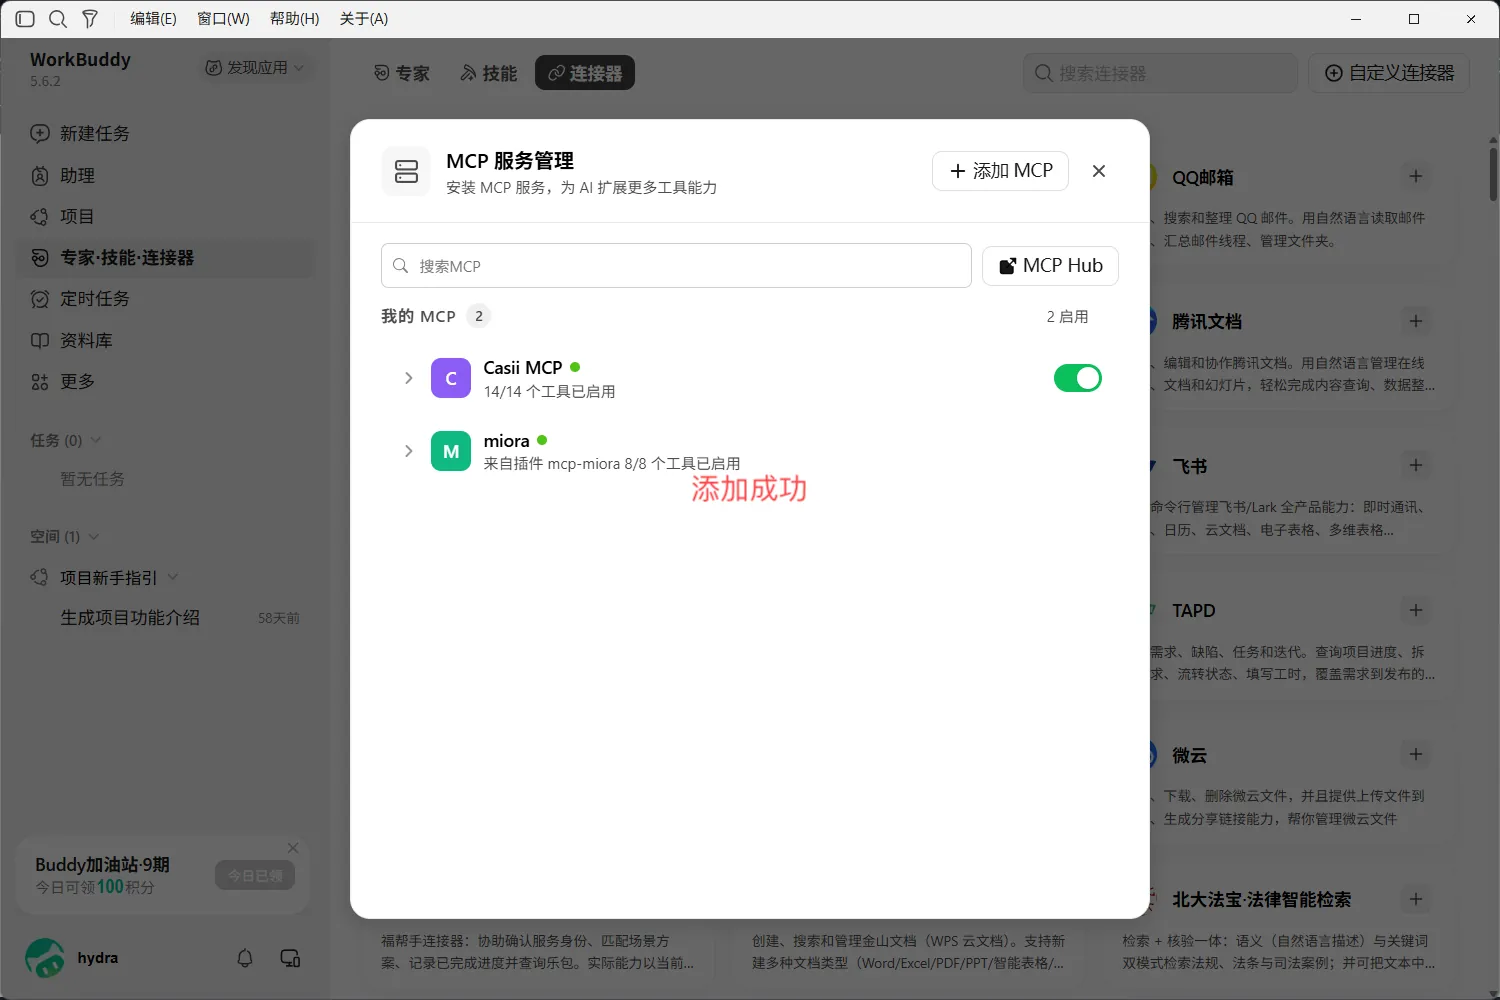Viewport: 1500px width, 1000px height.
Task: Close the MCP 服务管理 dialog
Action: tap(1099, 171)
